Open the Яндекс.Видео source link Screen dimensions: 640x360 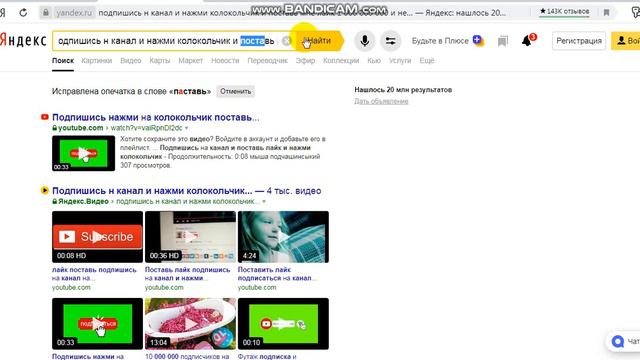click(x=83, y=201)
